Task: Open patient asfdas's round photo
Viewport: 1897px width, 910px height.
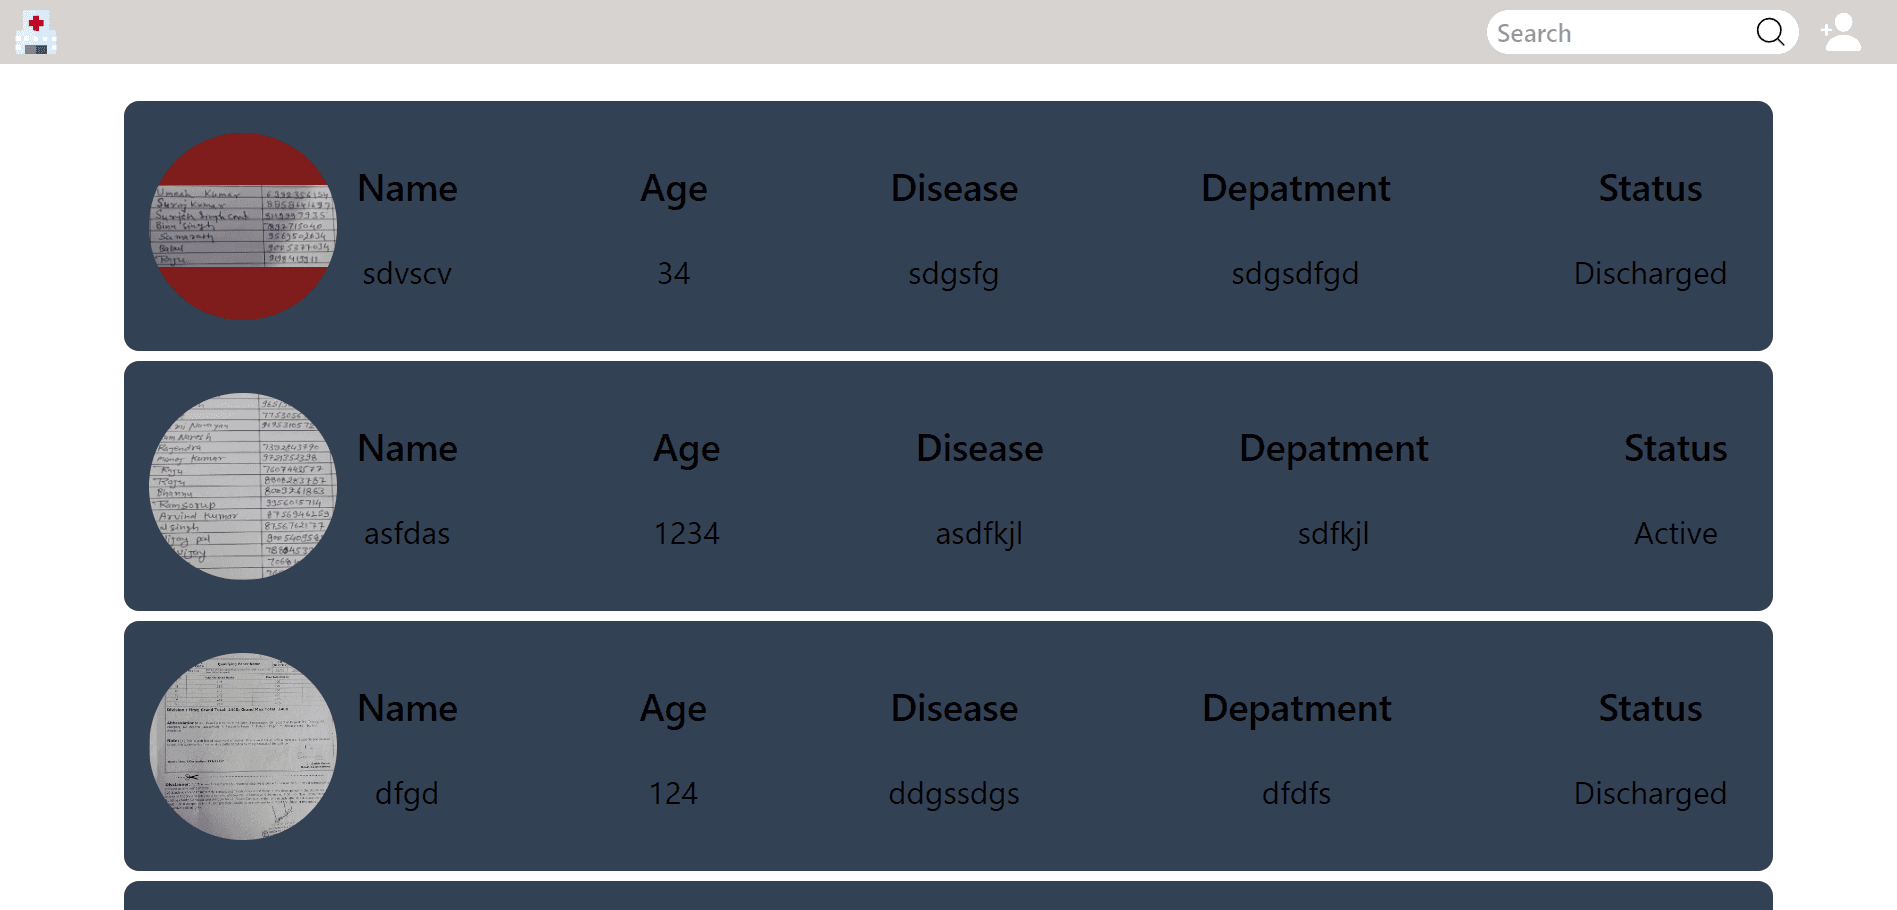Action: click(x=243, y=487)
